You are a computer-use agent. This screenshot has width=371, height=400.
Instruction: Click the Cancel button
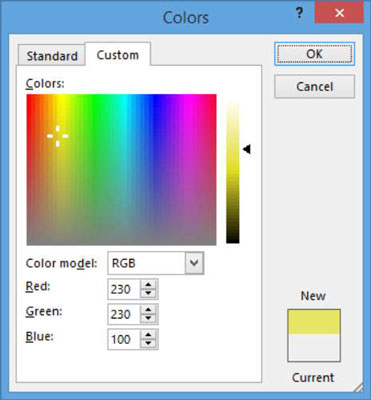[314, 87]
